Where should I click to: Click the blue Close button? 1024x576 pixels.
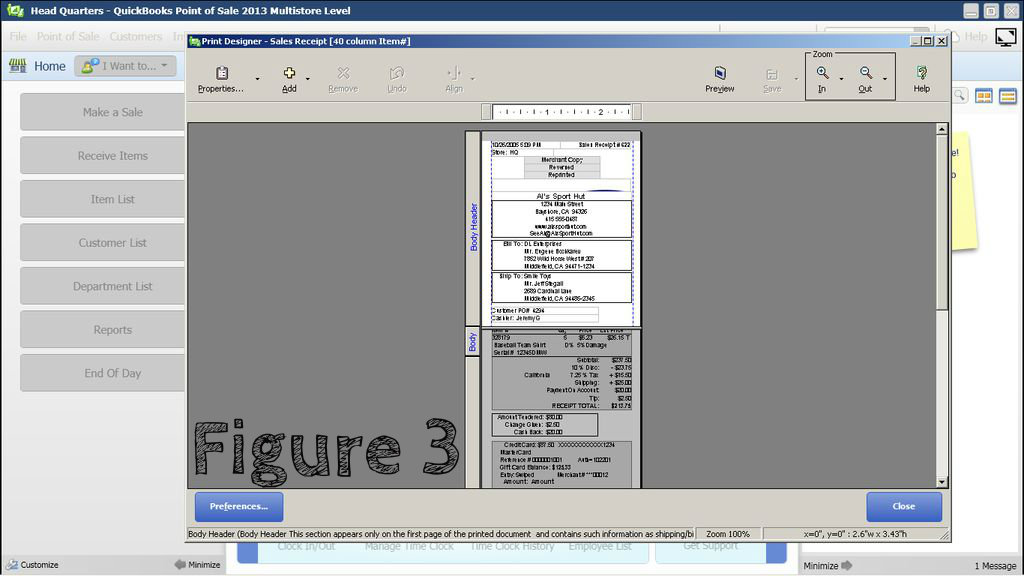point(904,507)
